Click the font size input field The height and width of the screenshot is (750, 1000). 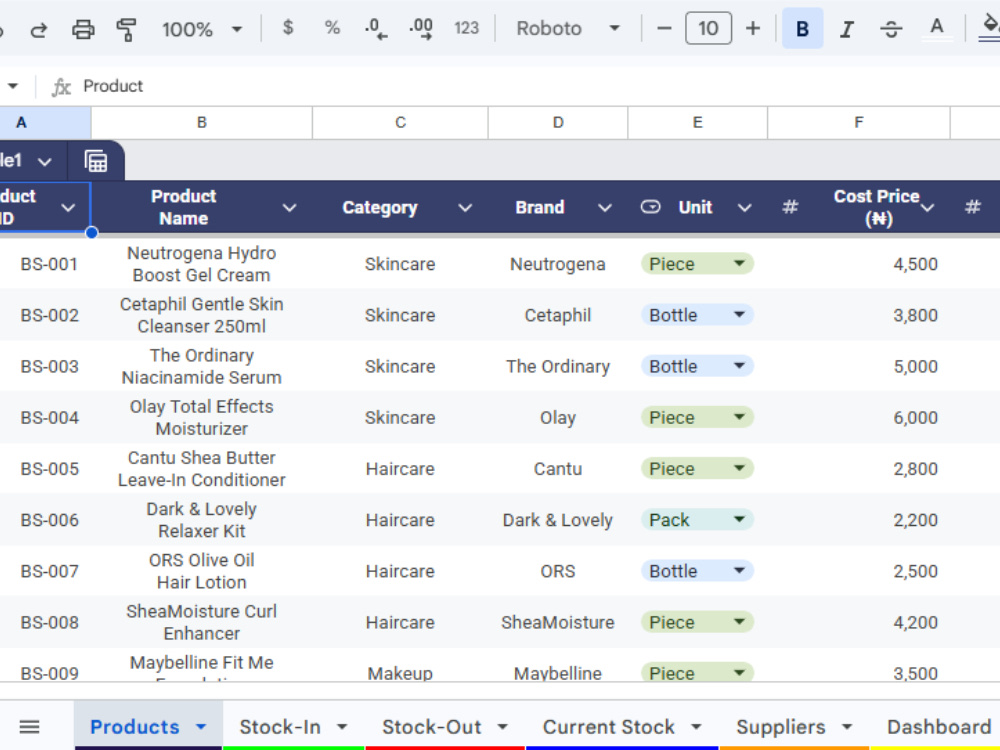click(708, 29)
